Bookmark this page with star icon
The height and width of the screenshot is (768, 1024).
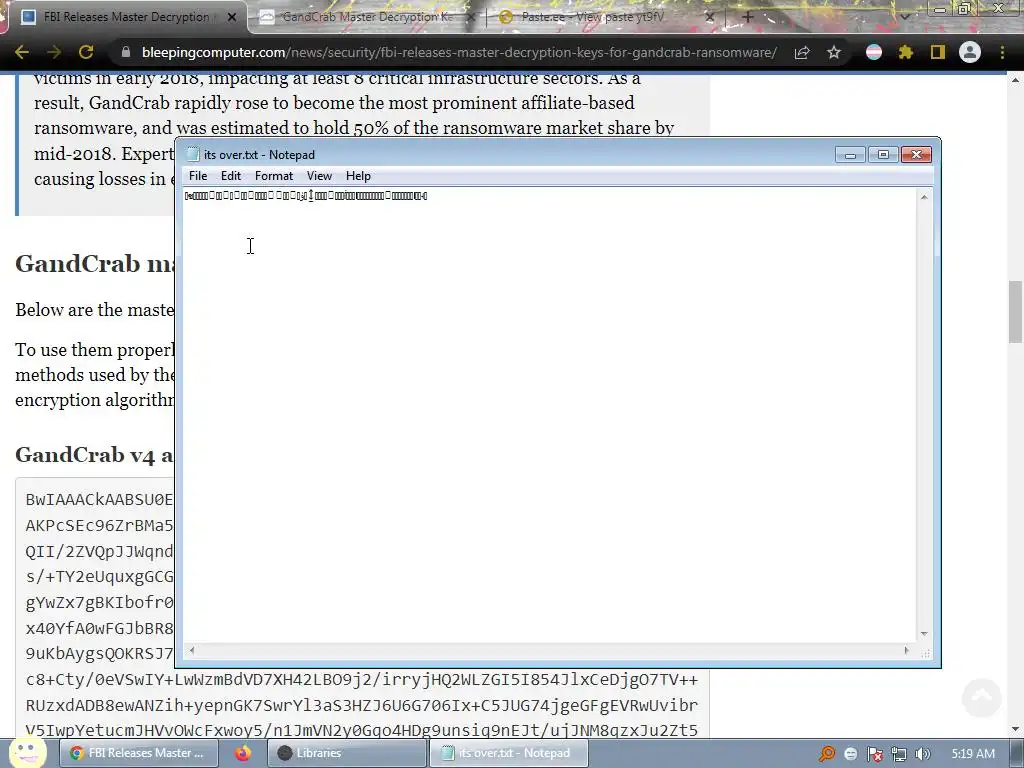click(x=834, y=52)
